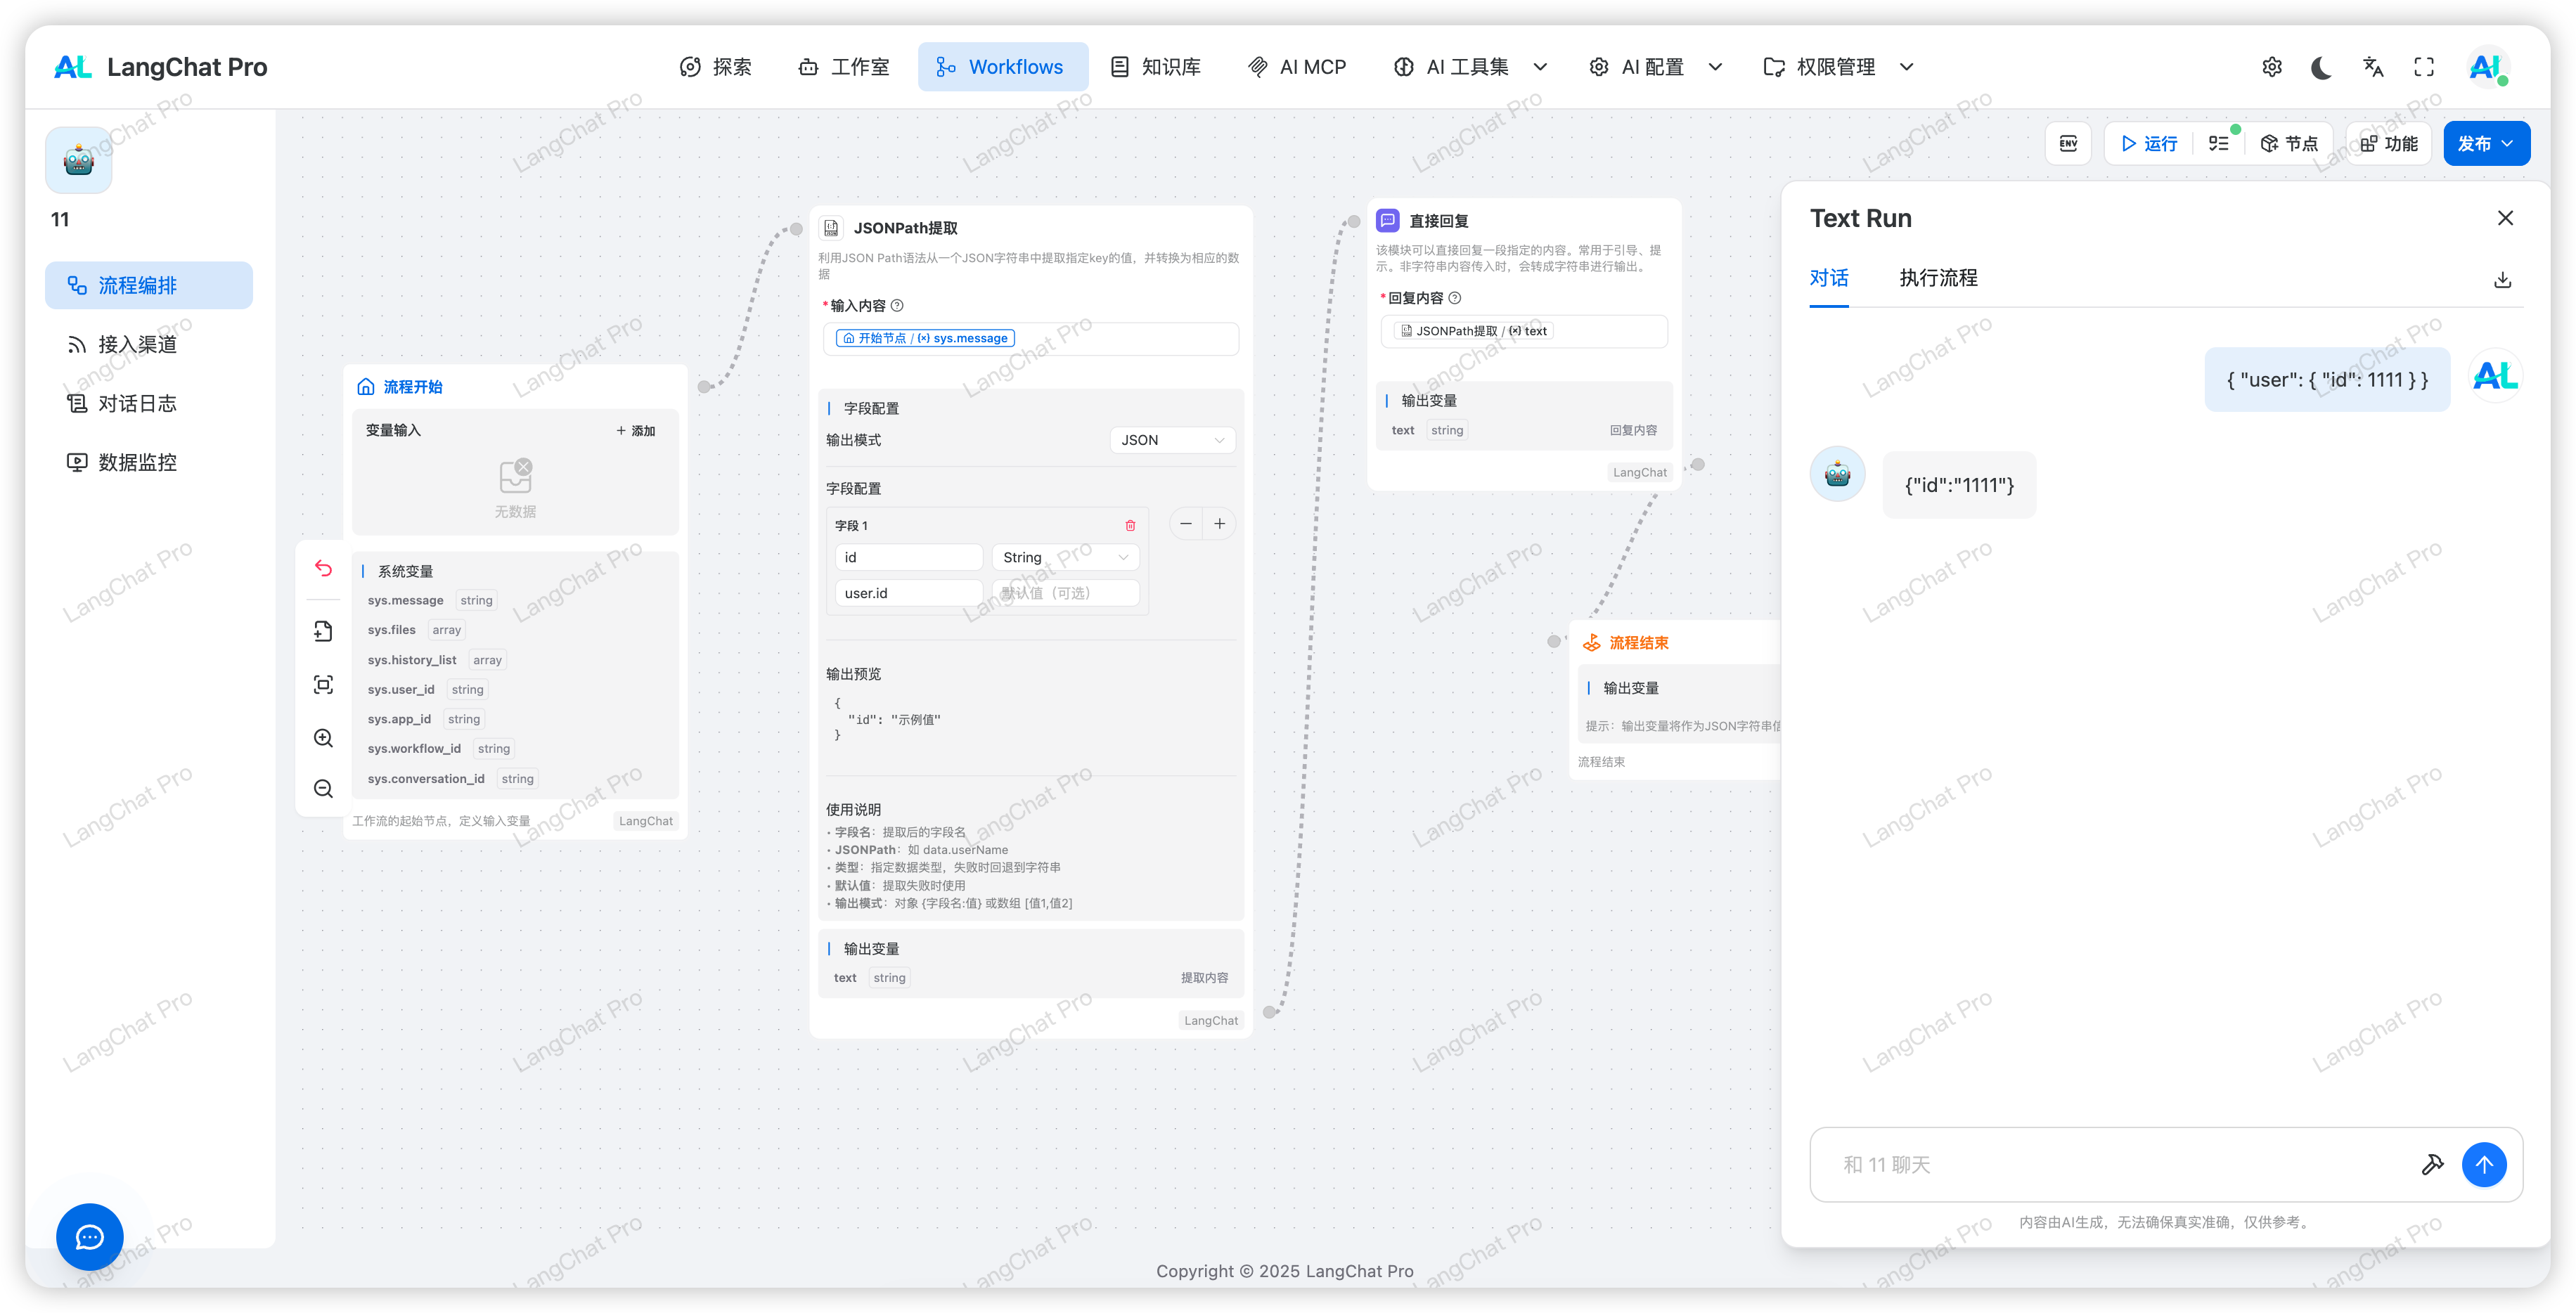Download the chat log icon

2502,279
